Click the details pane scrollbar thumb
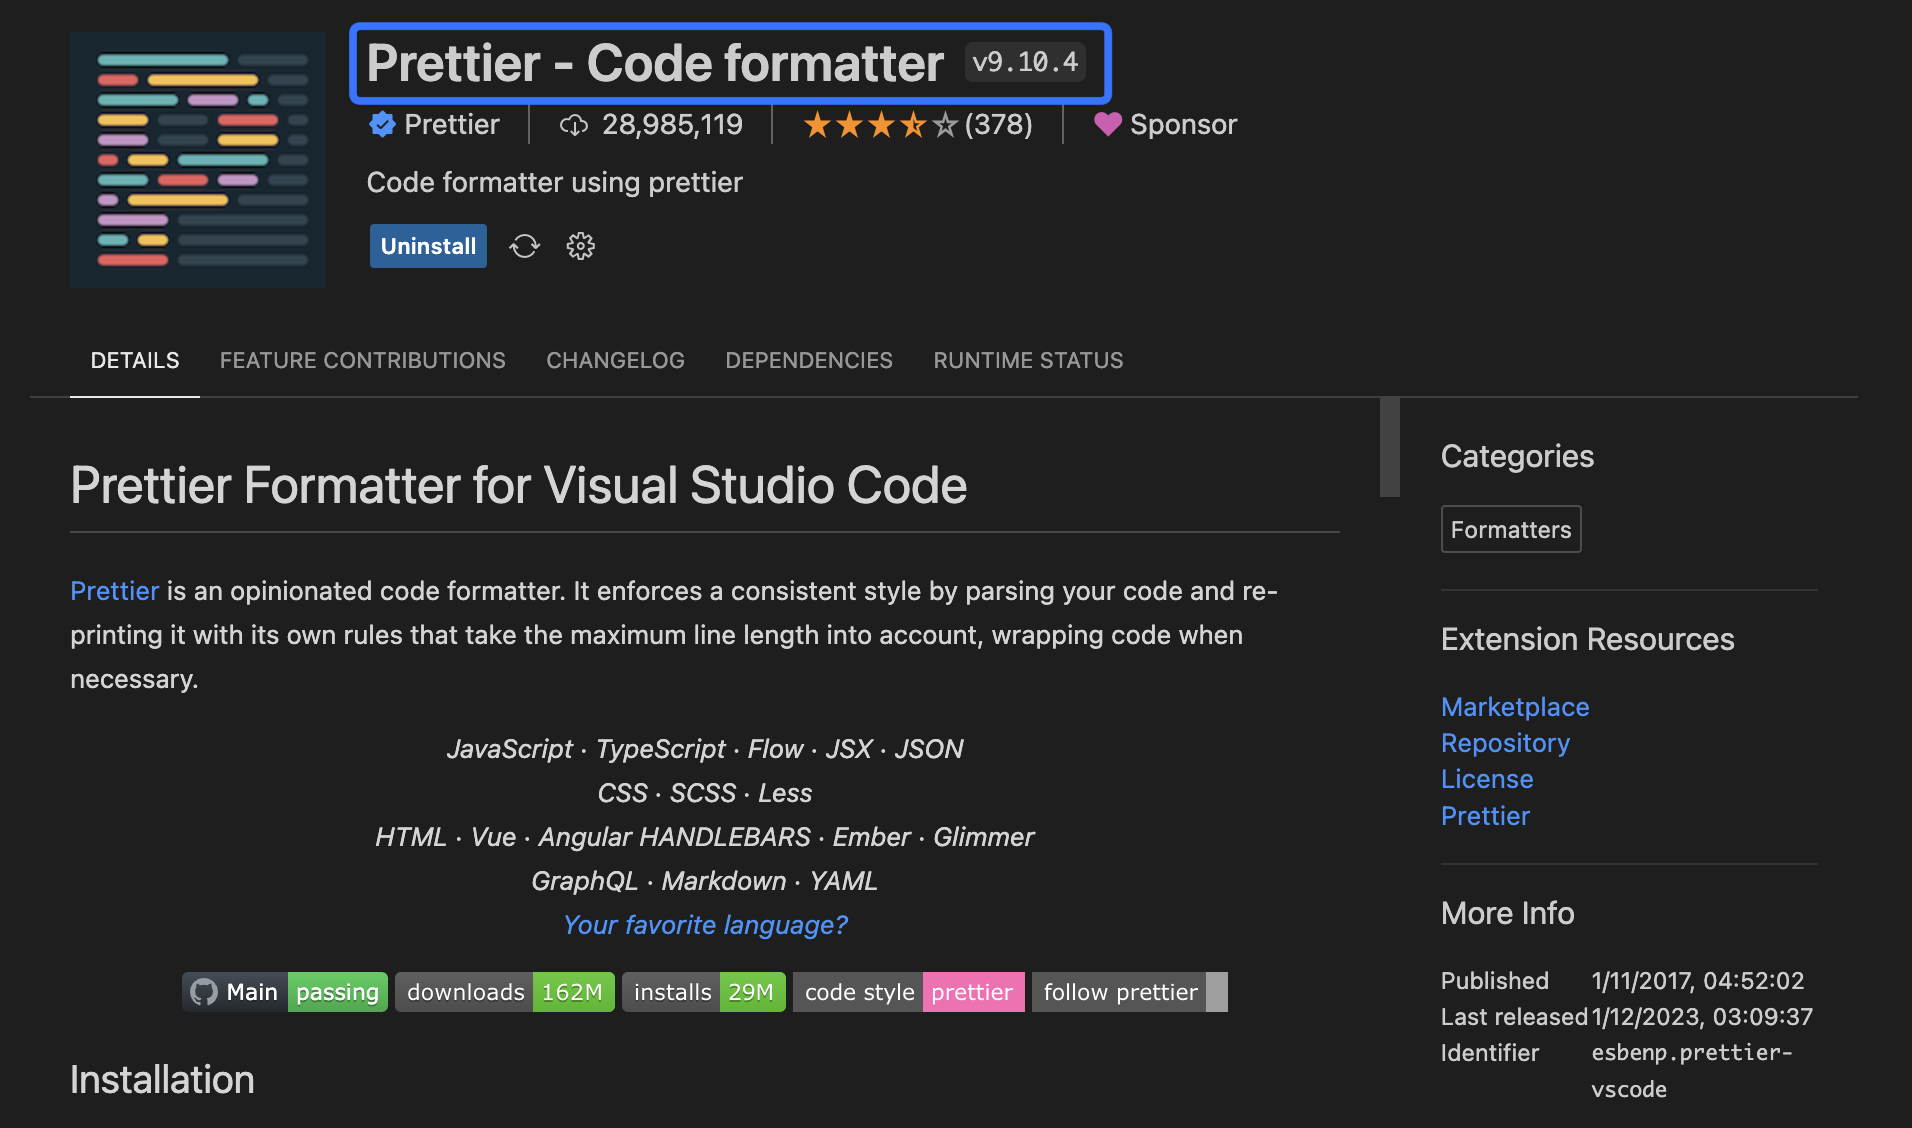The height and width of the screenshot is (1128, 1912). 1390,447
